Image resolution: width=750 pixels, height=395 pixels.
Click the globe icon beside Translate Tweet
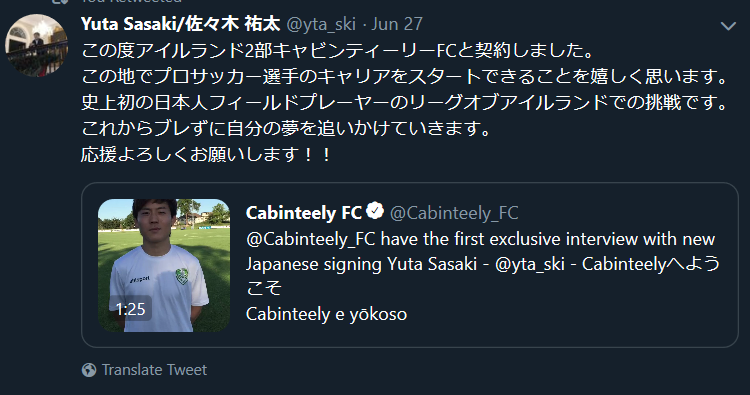point(89,370)
